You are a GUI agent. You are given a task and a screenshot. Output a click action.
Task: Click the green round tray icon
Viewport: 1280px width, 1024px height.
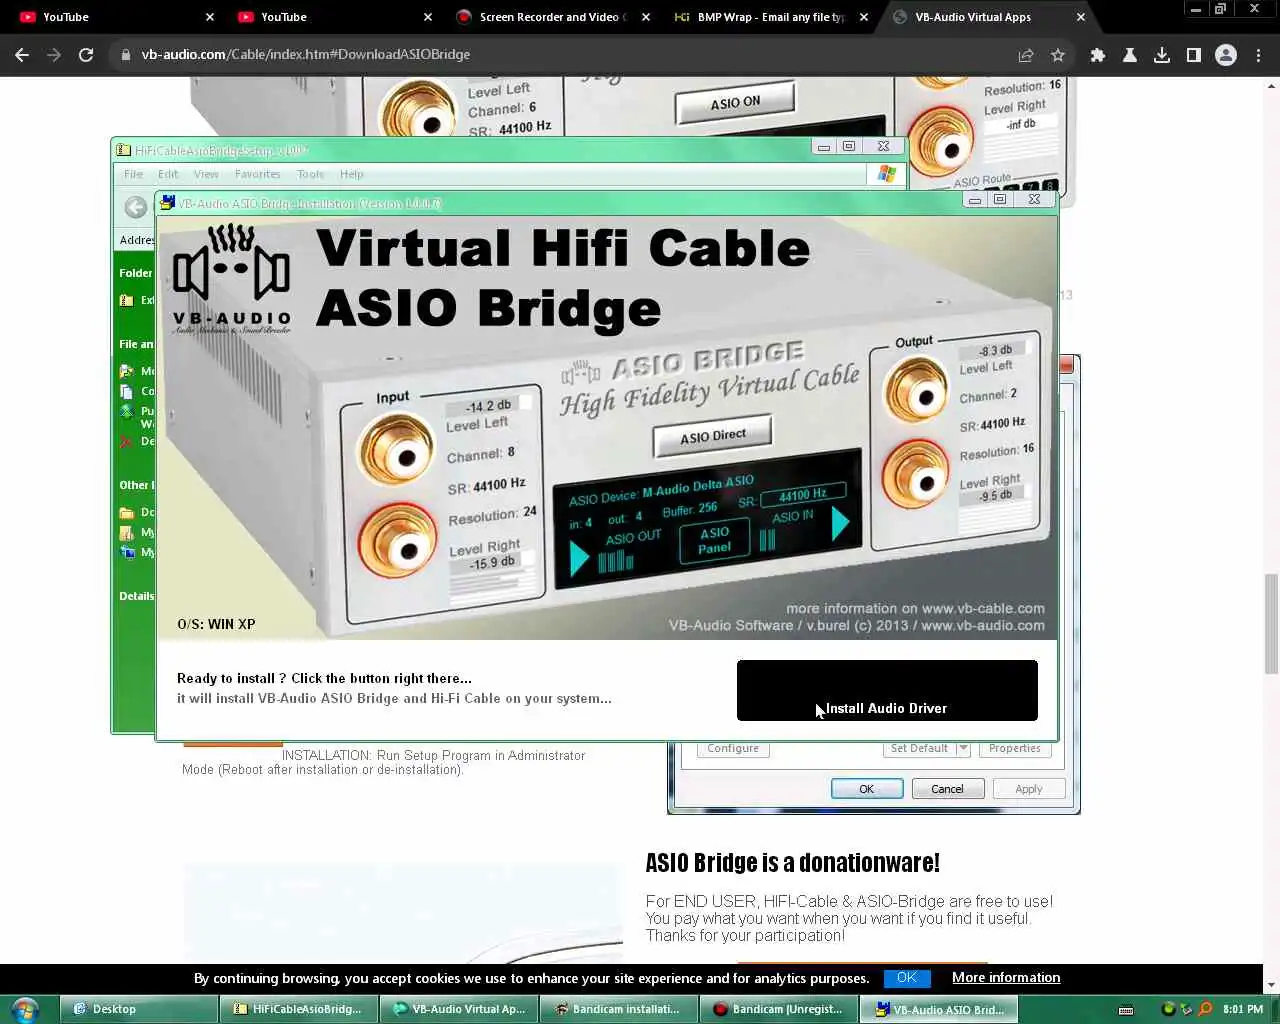[x=1168, y=1009]
